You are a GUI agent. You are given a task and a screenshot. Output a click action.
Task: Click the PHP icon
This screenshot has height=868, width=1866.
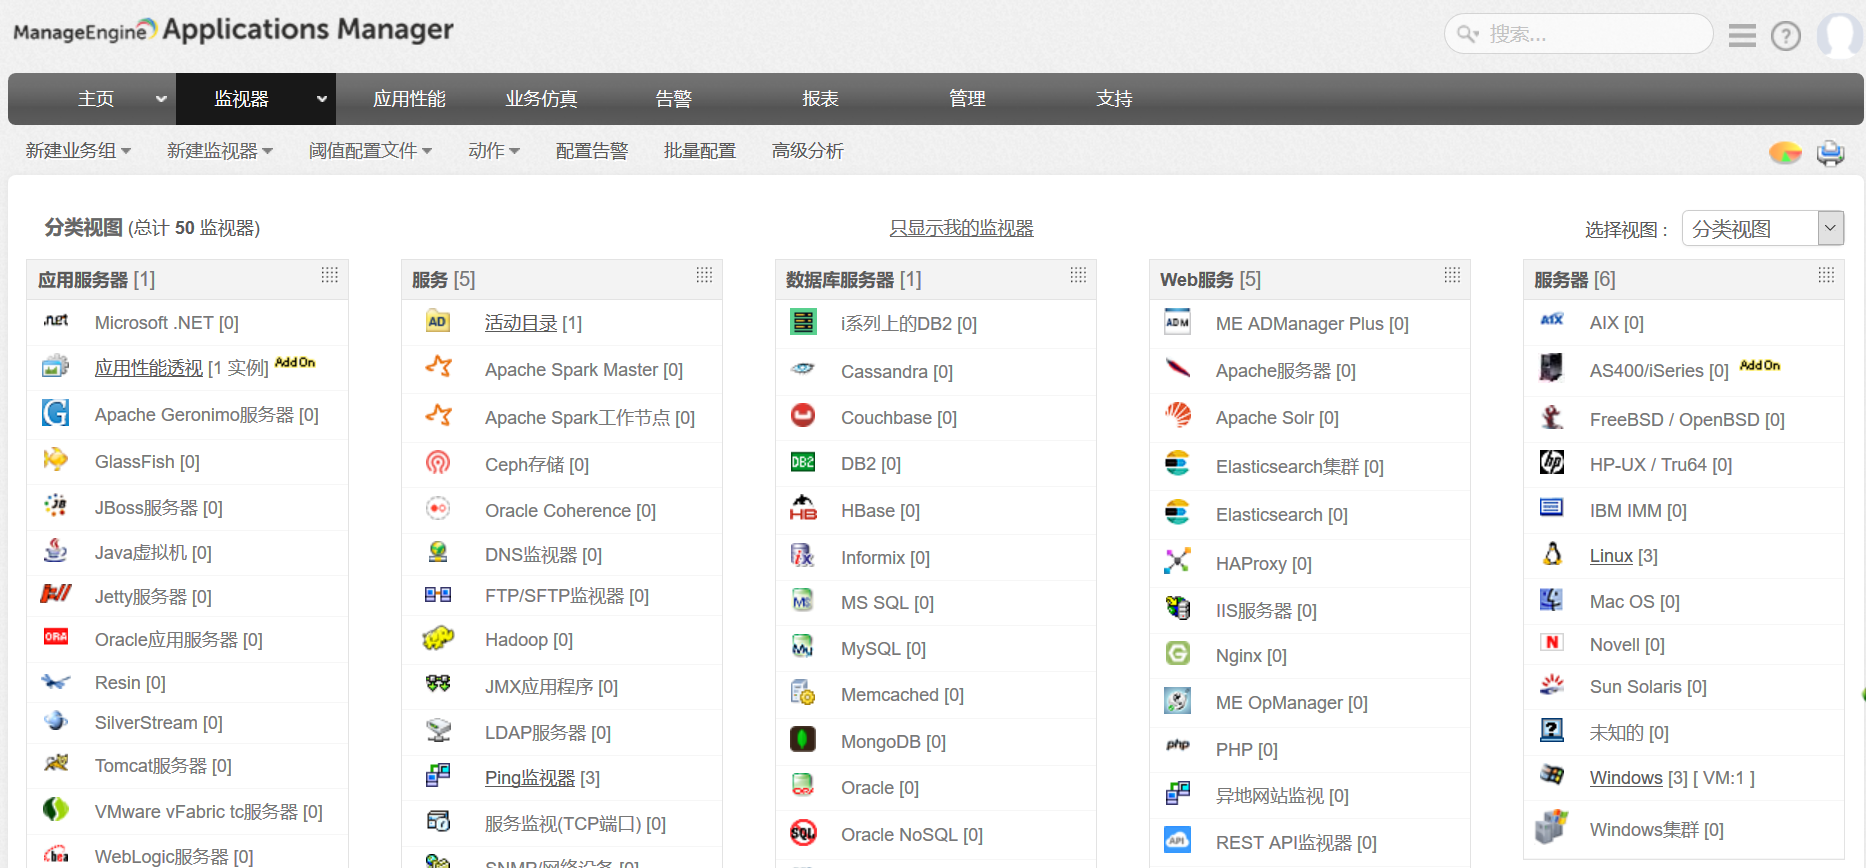pos(1178,745)
